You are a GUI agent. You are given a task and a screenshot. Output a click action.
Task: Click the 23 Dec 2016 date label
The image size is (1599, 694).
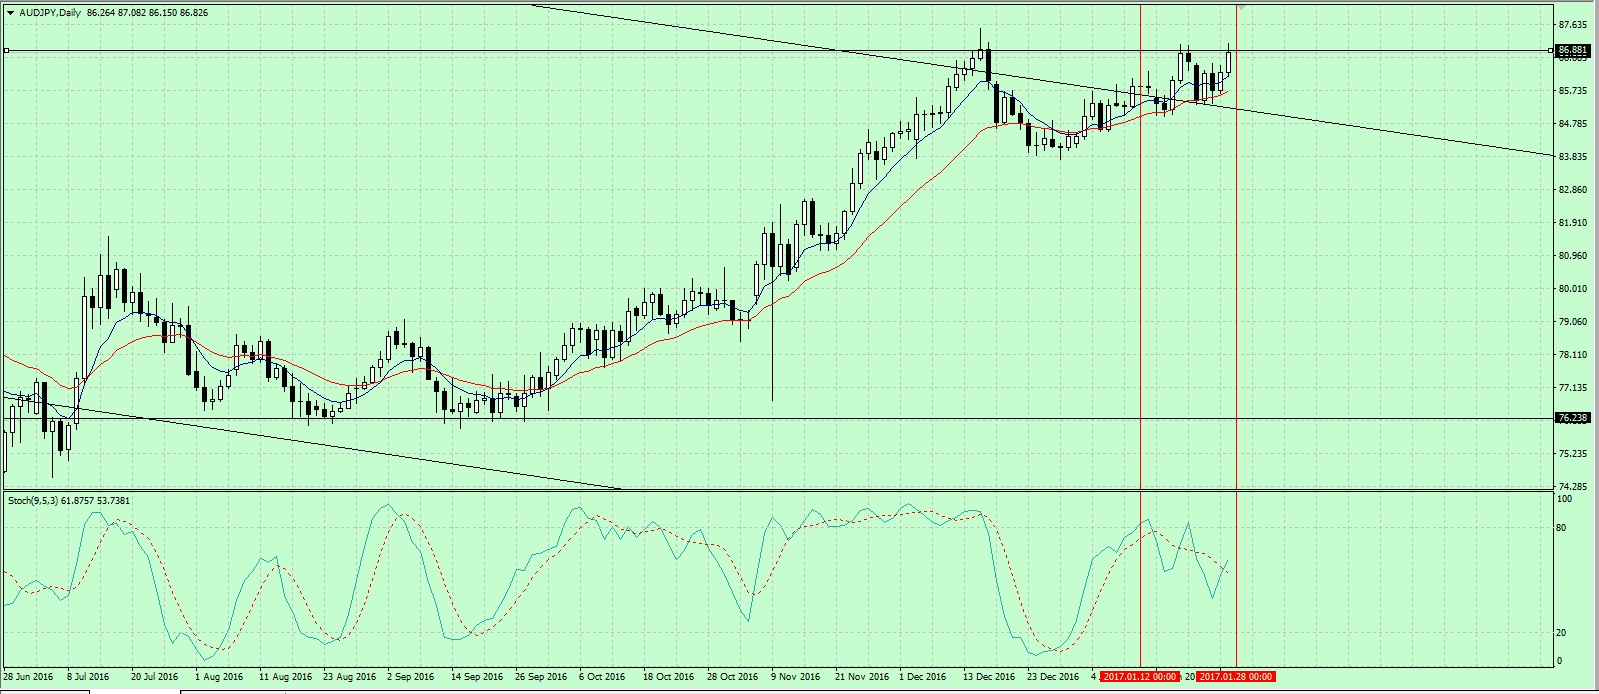tap(1053, 677)
